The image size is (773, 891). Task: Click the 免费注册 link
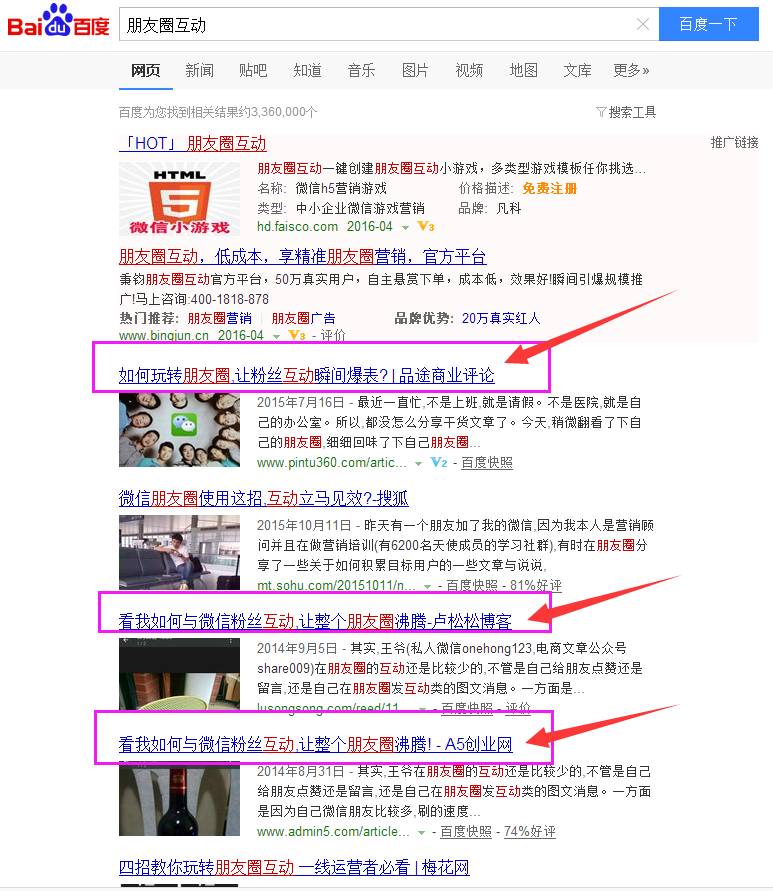click(550, 189)
